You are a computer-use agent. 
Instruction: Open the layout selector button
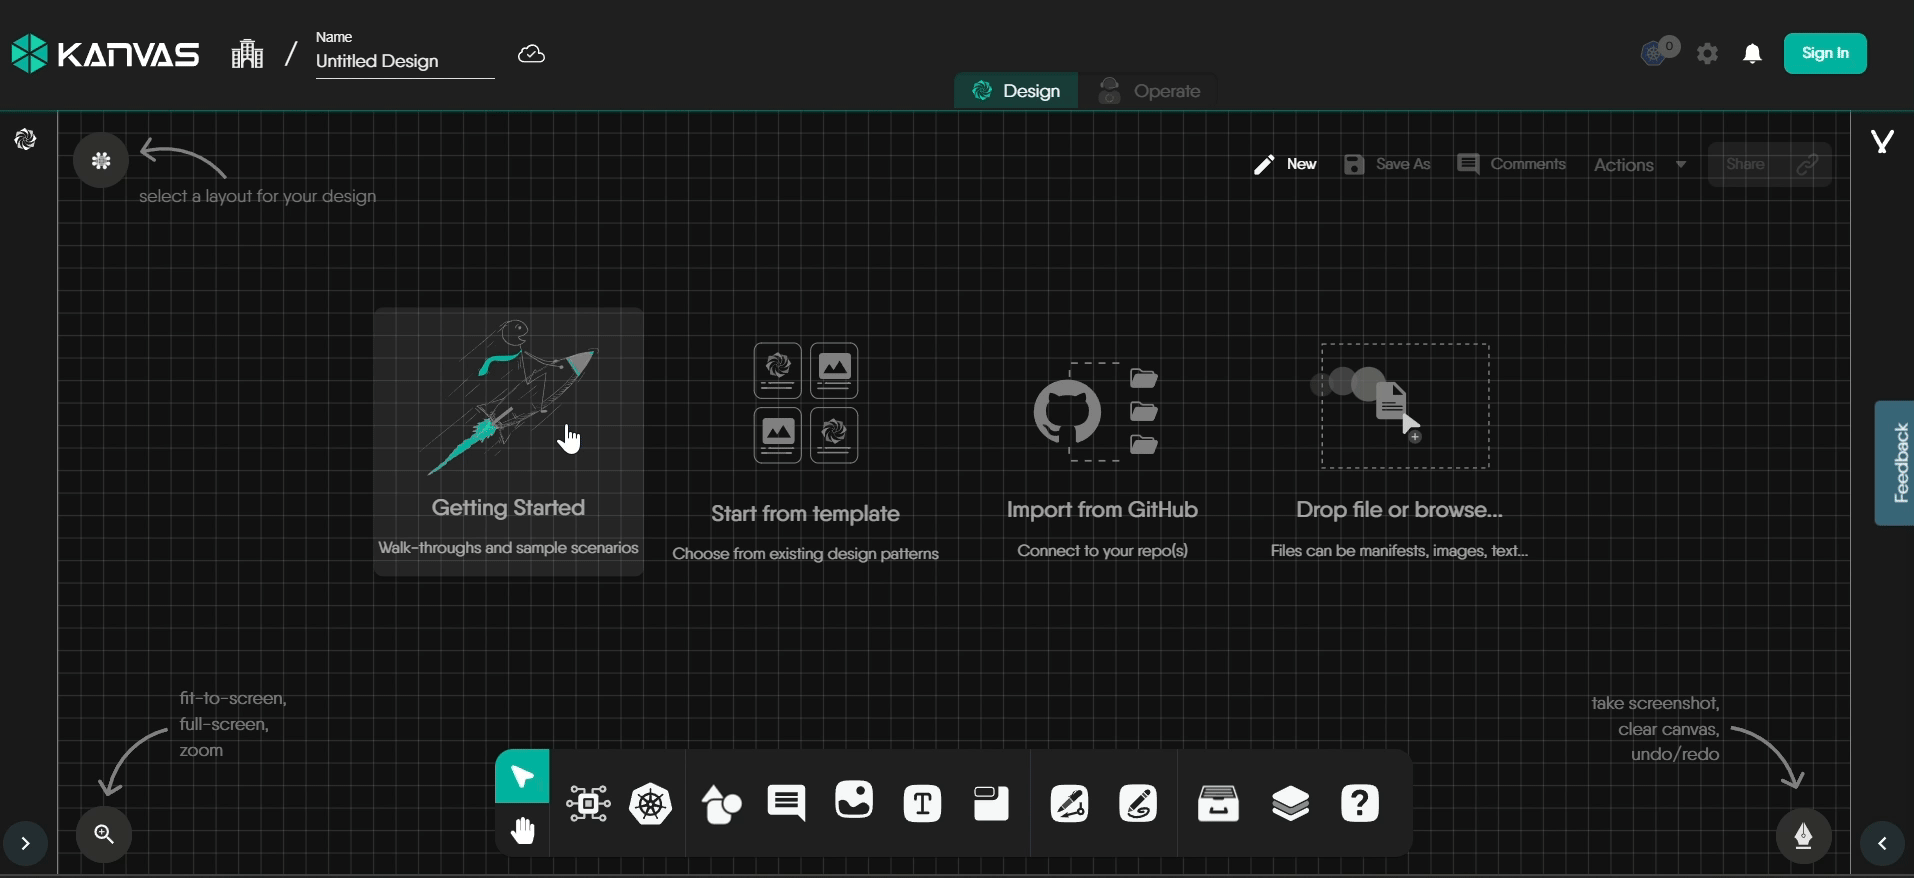[101, 160]
